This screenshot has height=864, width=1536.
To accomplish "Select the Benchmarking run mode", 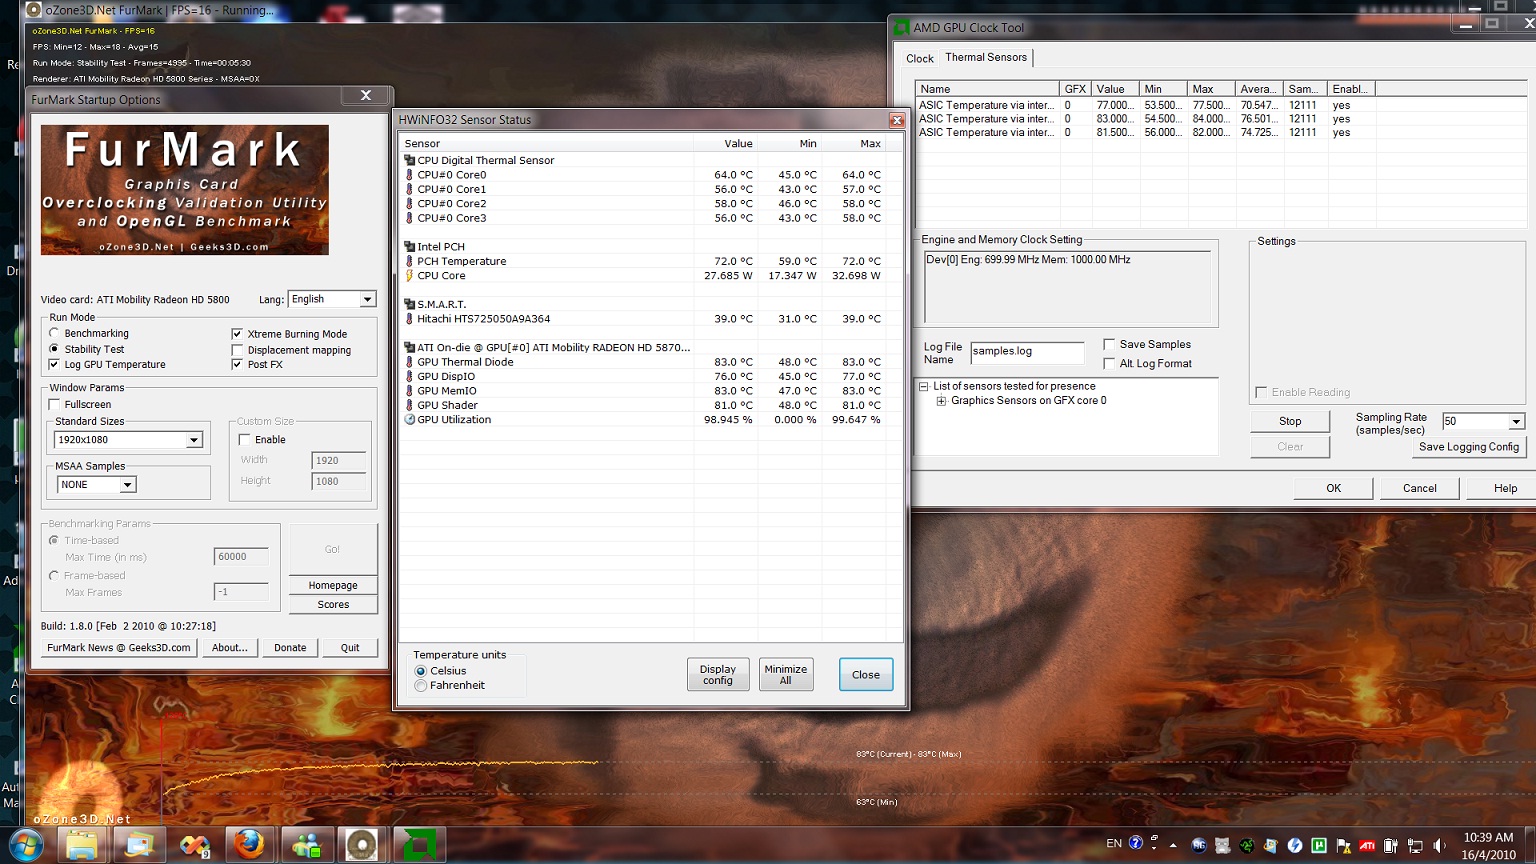I will pyautogui.click(x=54, y=333).
